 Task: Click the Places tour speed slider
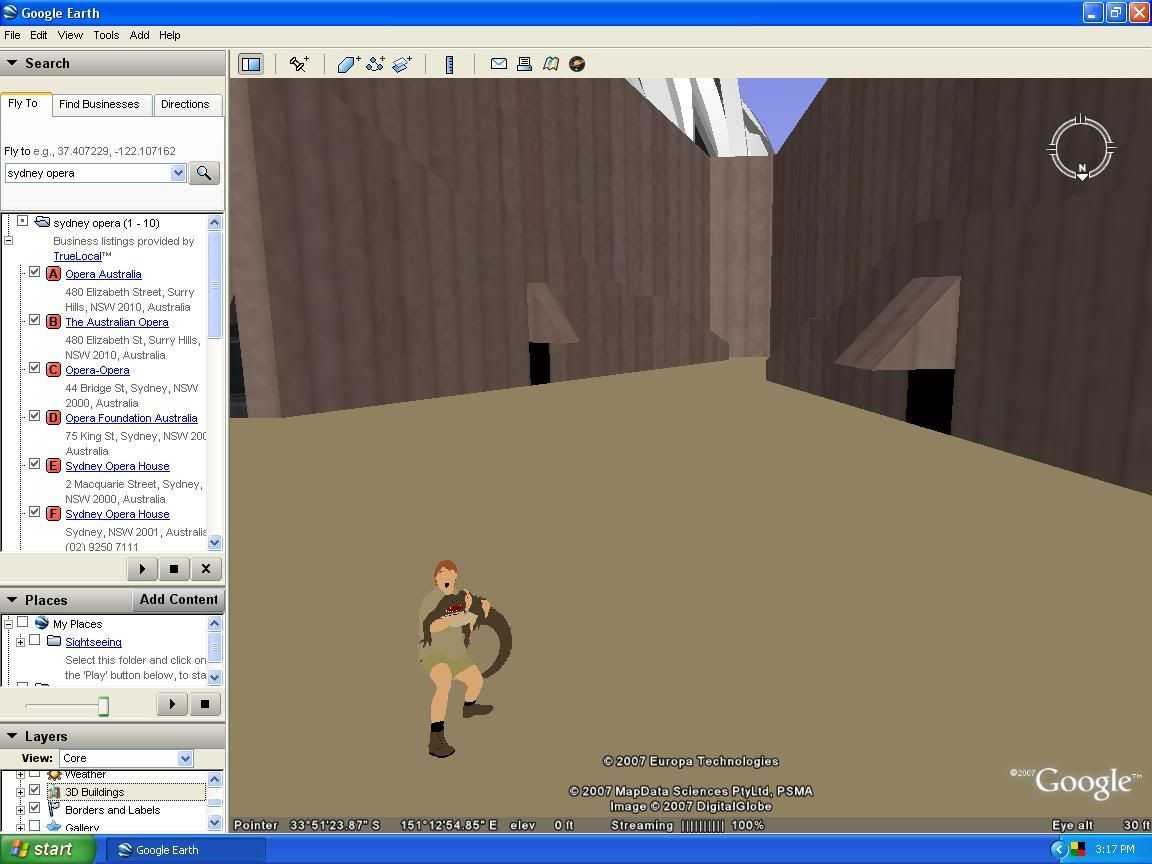click(x=104, y=706)
